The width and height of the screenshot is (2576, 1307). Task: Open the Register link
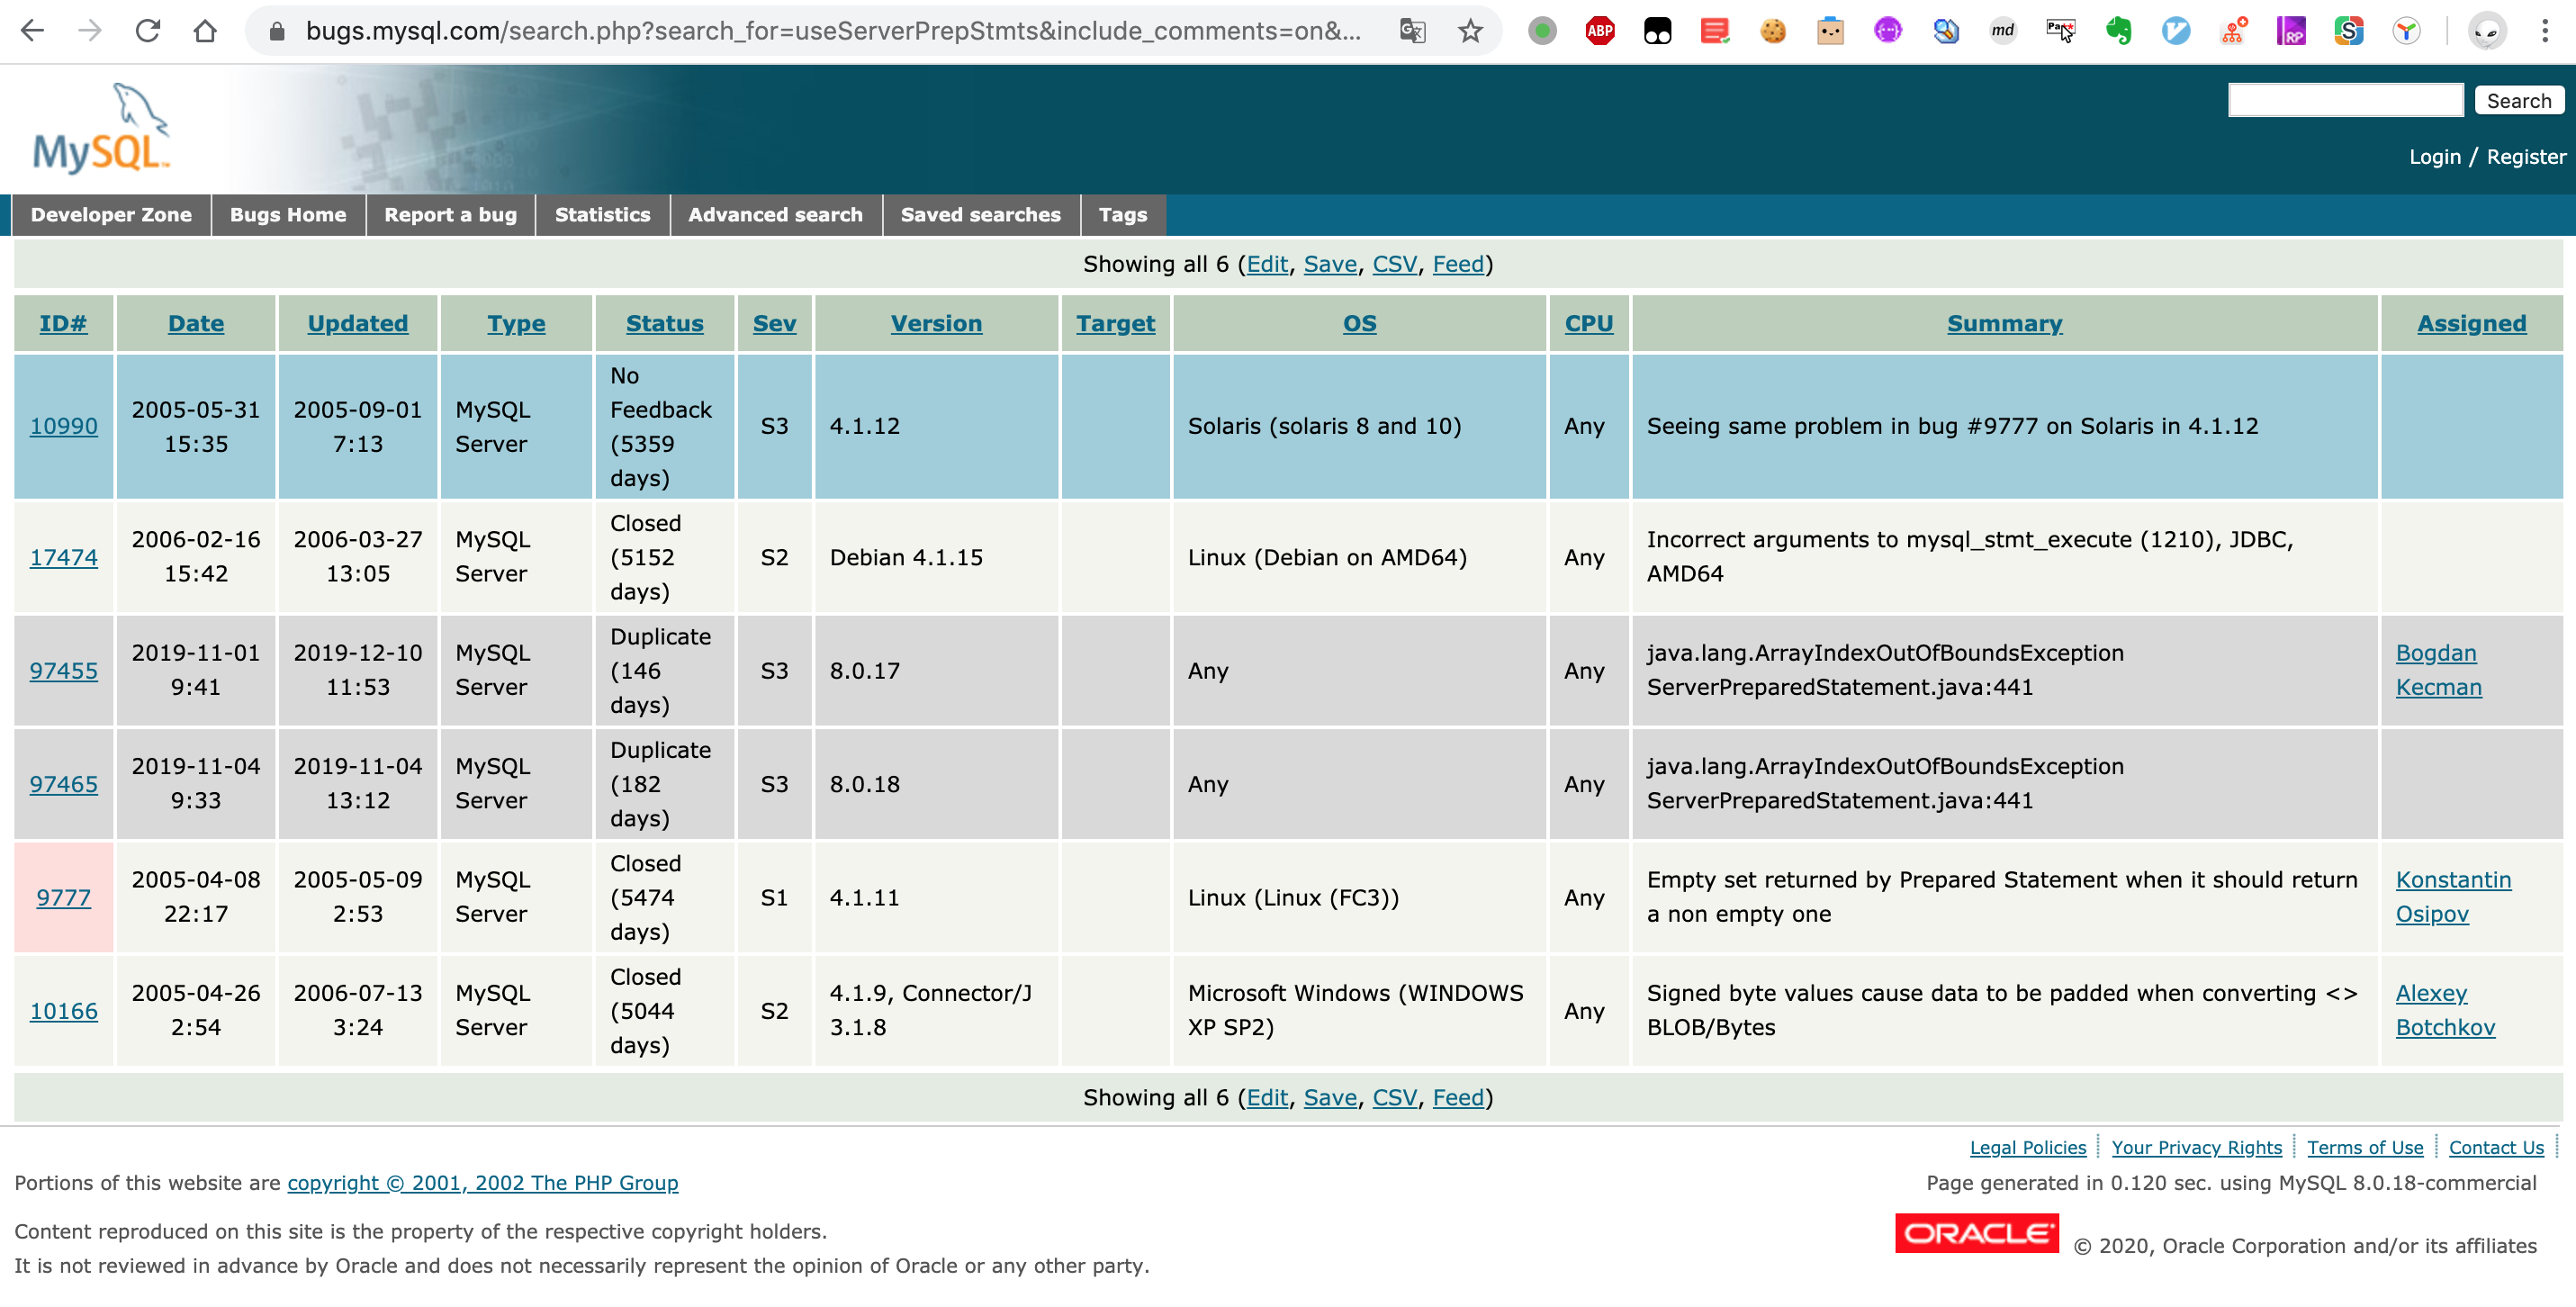[2526, 157]
